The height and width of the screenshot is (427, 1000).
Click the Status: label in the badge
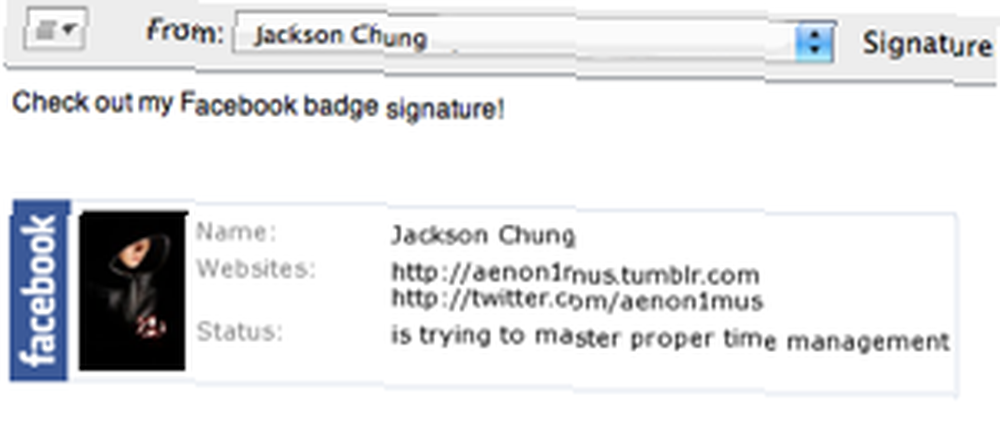[239, 331]
